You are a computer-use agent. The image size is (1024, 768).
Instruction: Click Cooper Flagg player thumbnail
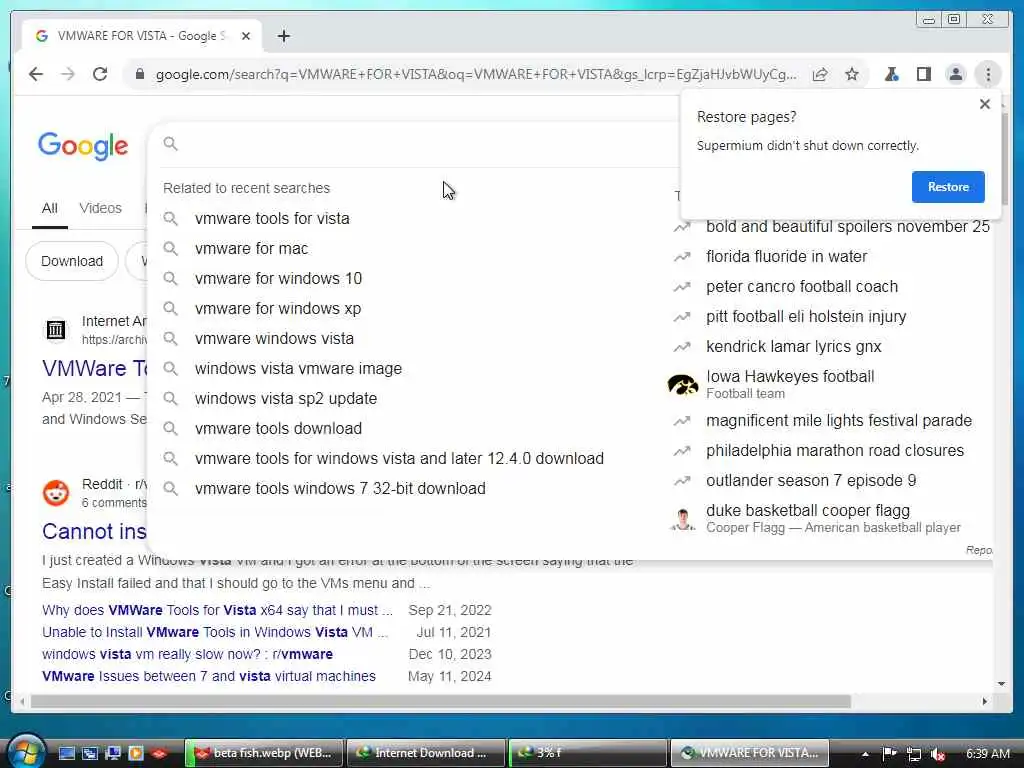[682, 520]
